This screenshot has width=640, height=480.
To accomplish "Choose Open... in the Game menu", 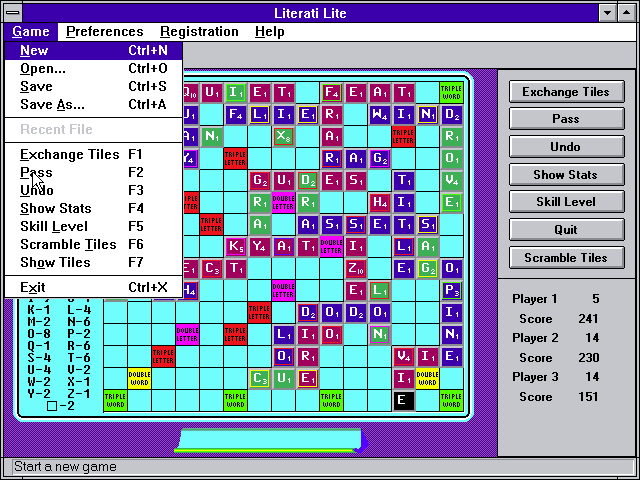I will pos(43,68).
